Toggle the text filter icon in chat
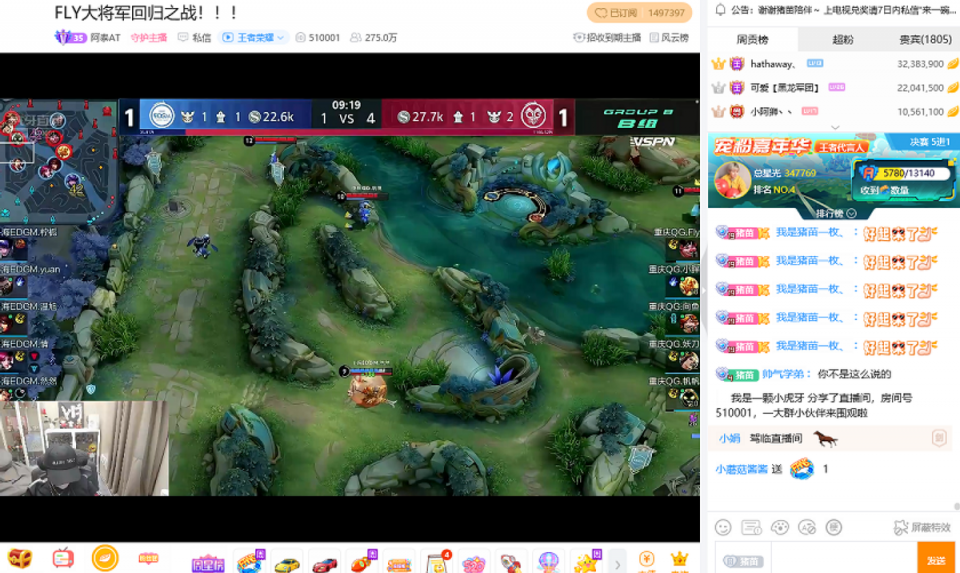The image size is (960, 573). click(x=807, y=527)
